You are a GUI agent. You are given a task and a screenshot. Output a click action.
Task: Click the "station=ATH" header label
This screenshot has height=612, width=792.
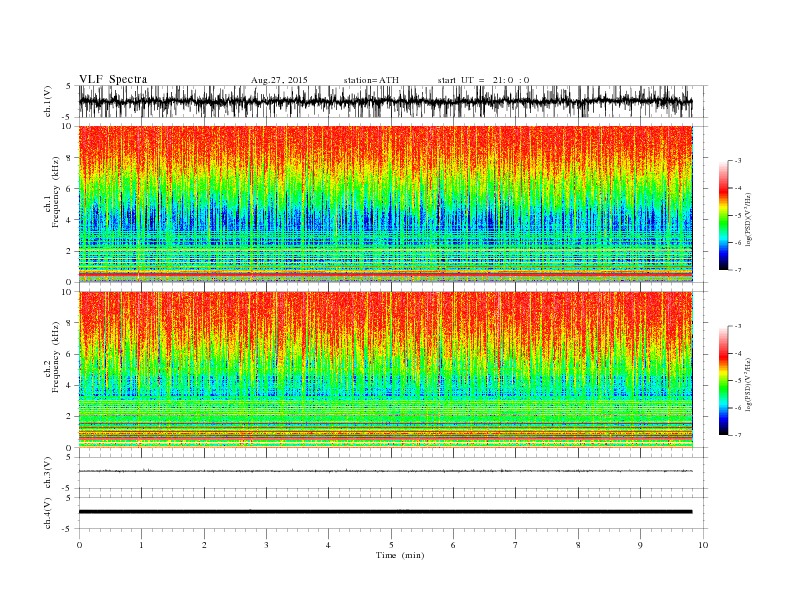371,80
